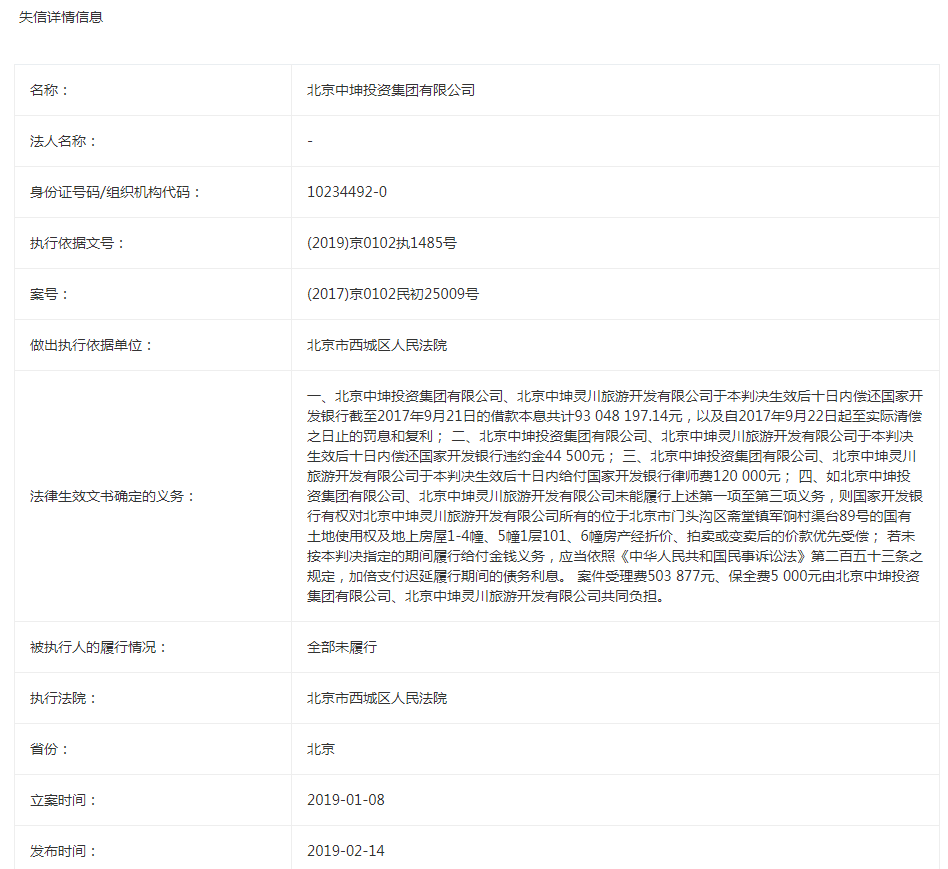The height and width of the screenshot is (869, 948).
Task: Select the label 做出执行依据单位：
Action: 91,345
